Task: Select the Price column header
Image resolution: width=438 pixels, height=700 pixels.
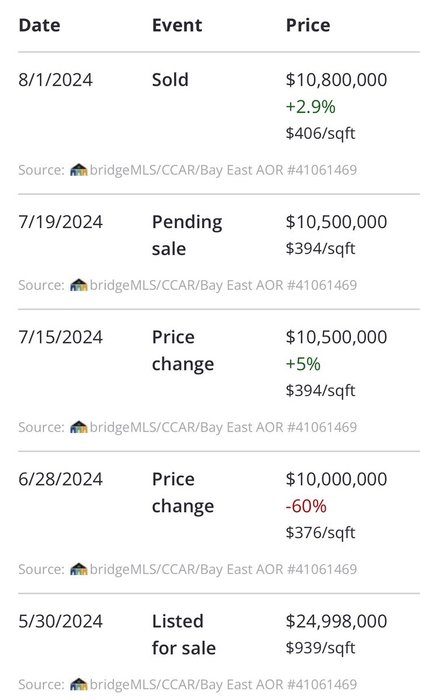Action: click(308, 25)
